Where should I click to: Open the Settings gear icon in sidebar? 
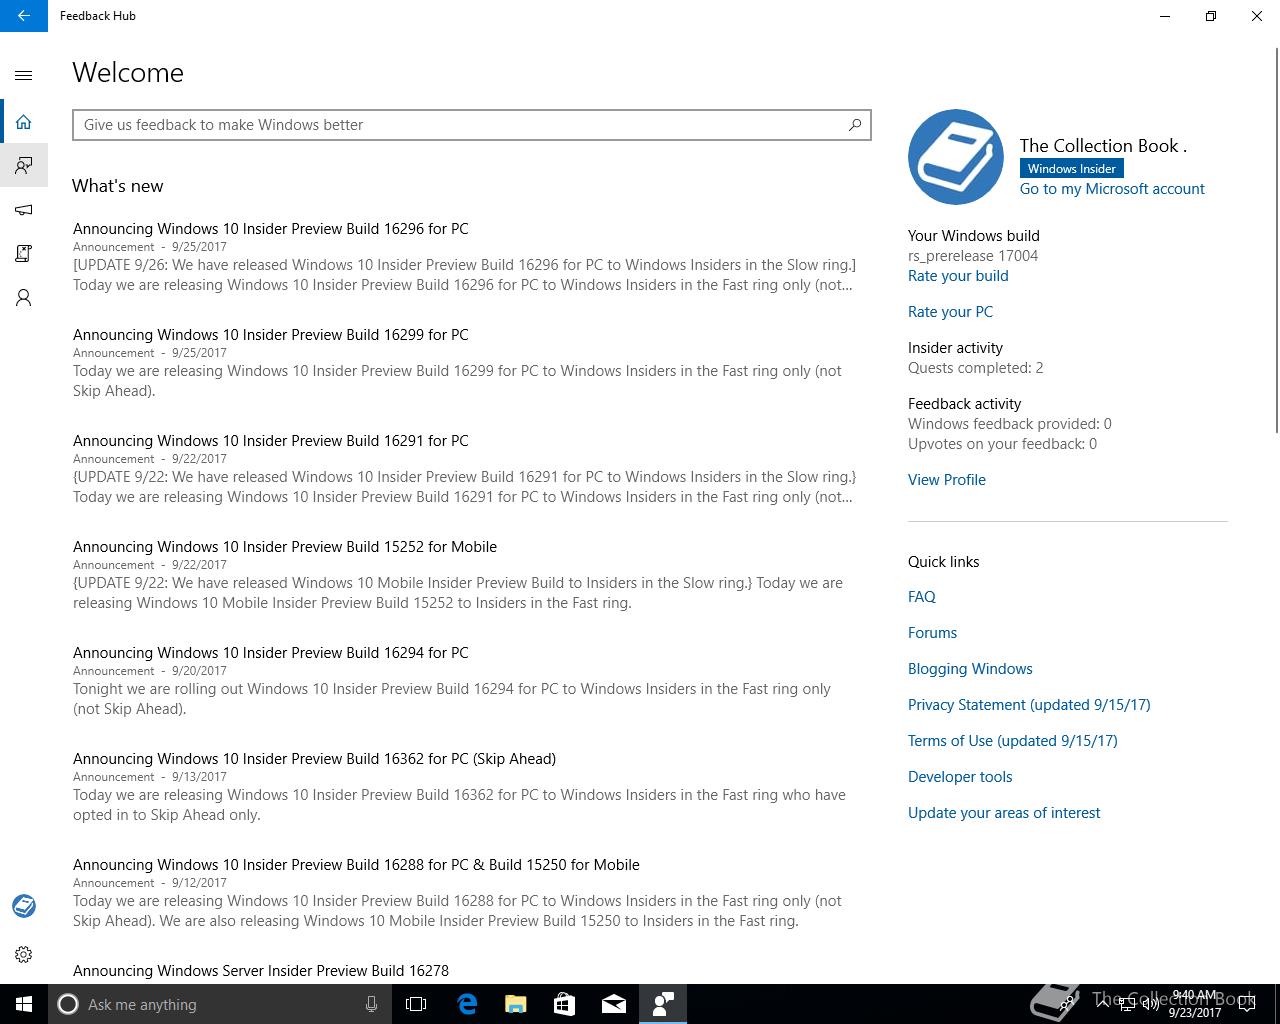pos(24,954)
